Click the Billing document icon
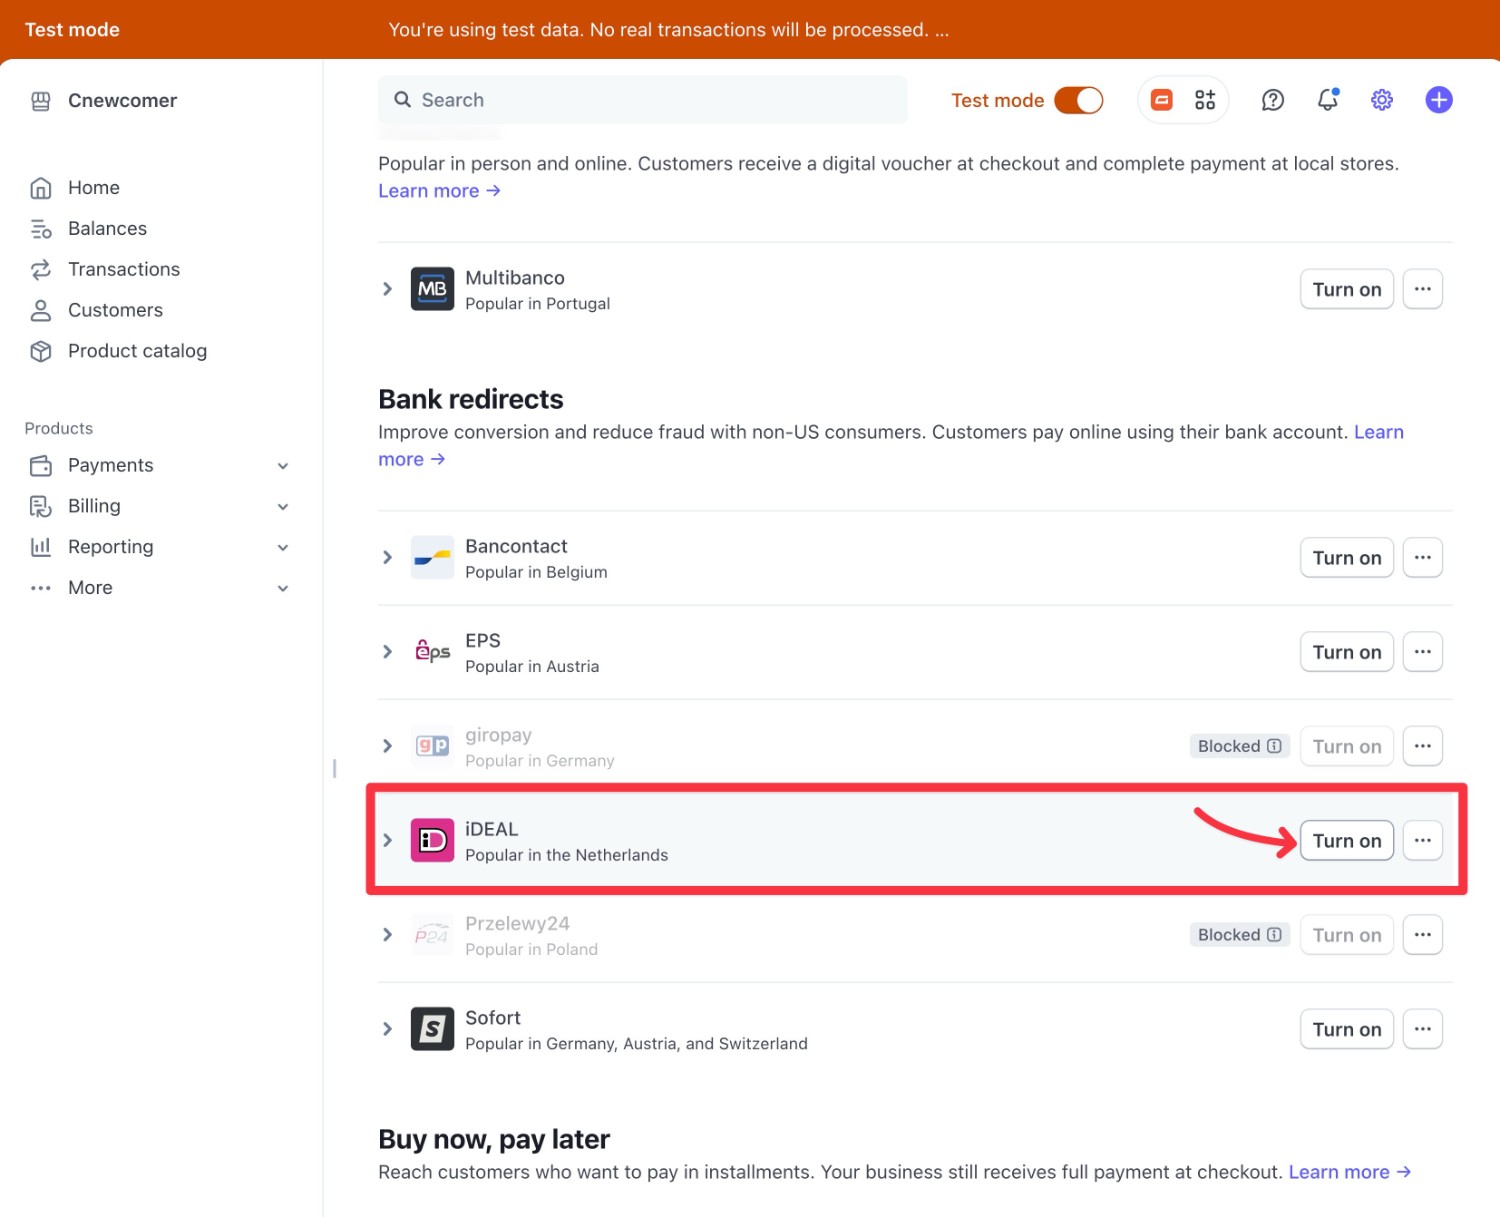Viewport: 1500px width, 1217px height. click(41, 507)
